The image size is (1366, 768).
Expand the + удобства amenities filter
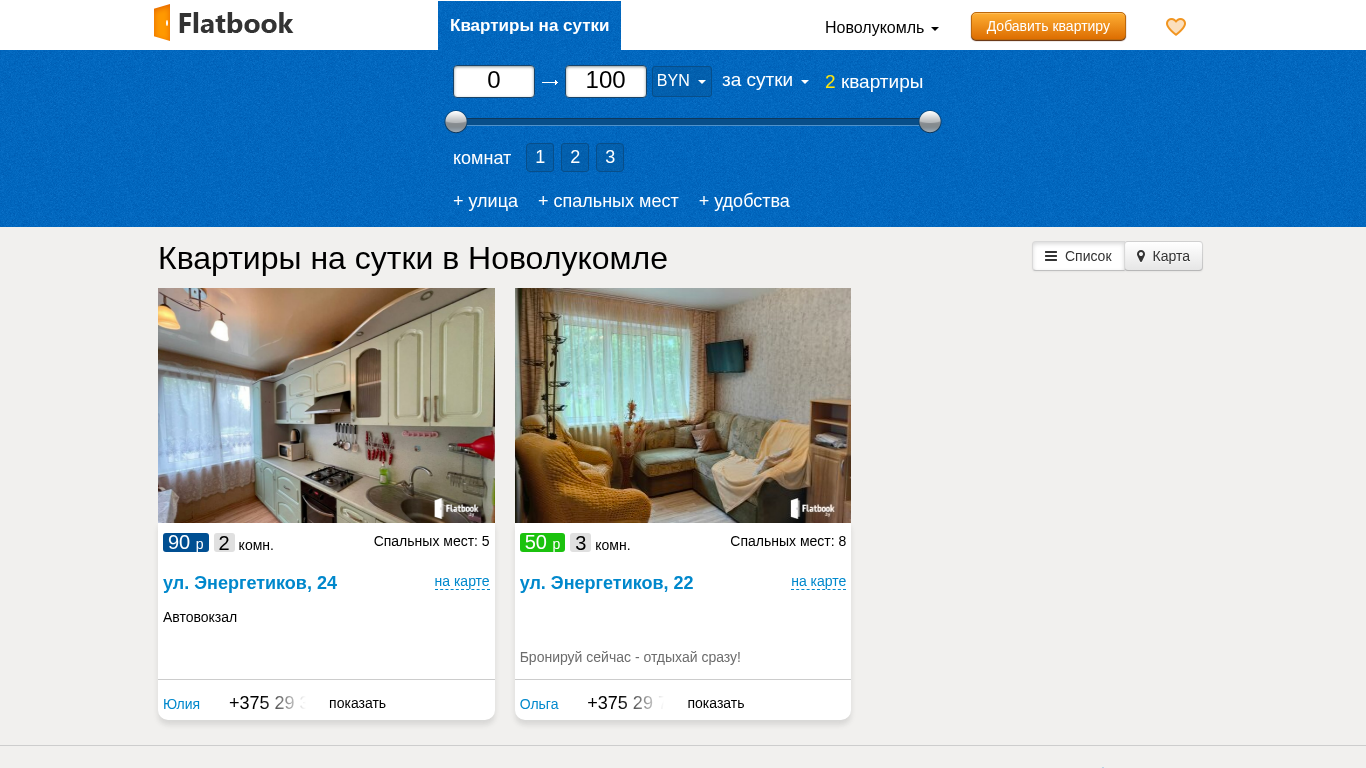744,201
